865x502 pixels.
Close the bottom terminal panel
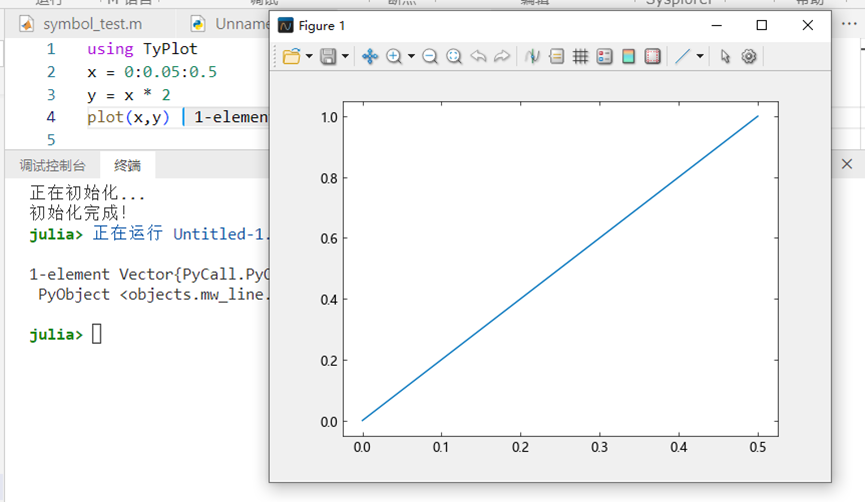click(847, 164)
